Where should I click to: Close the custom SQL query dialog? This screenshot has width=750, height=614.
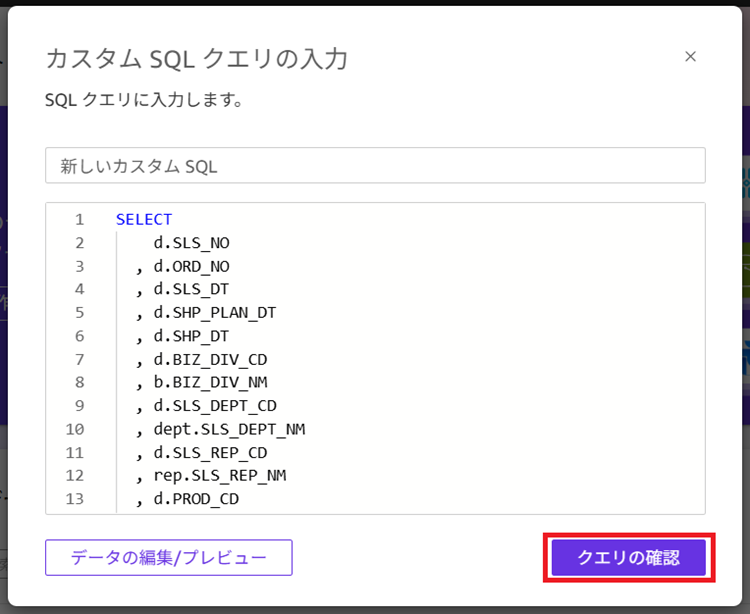point(690,57)
